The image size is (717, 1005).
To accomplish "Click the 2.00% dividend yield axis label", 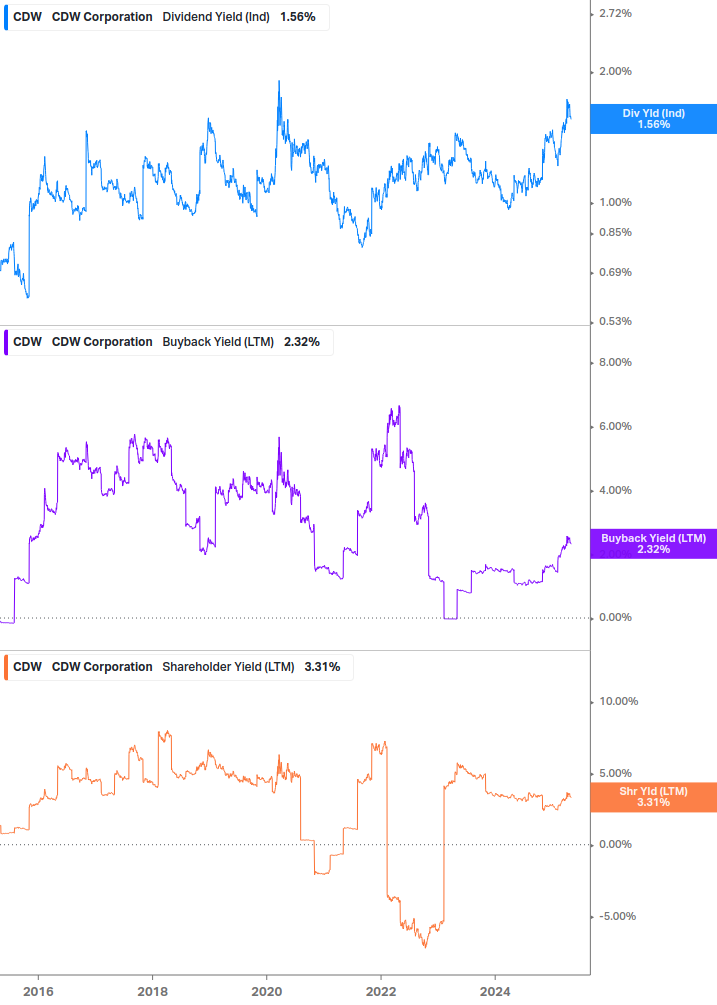I will coord(615,71).
